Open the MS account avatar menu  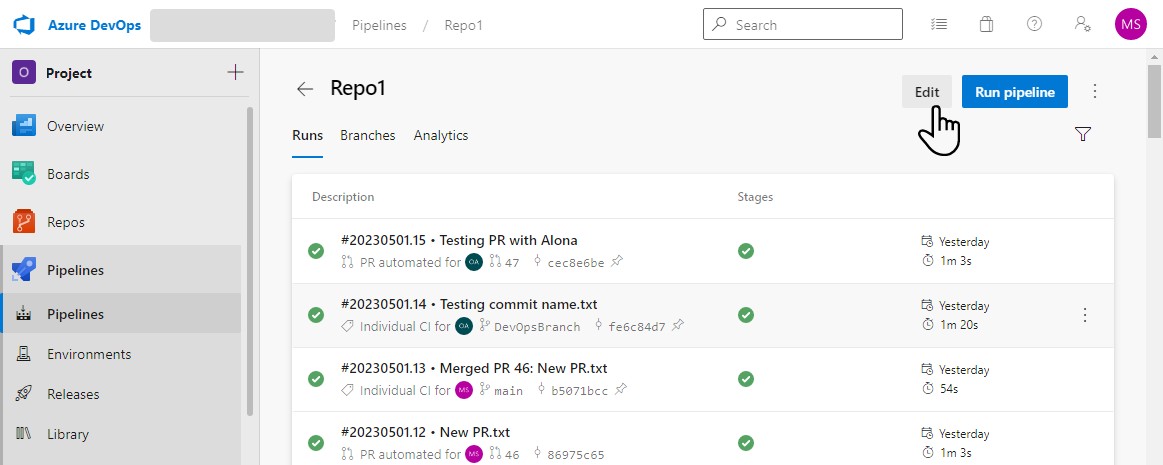[x=1130, y=24]
